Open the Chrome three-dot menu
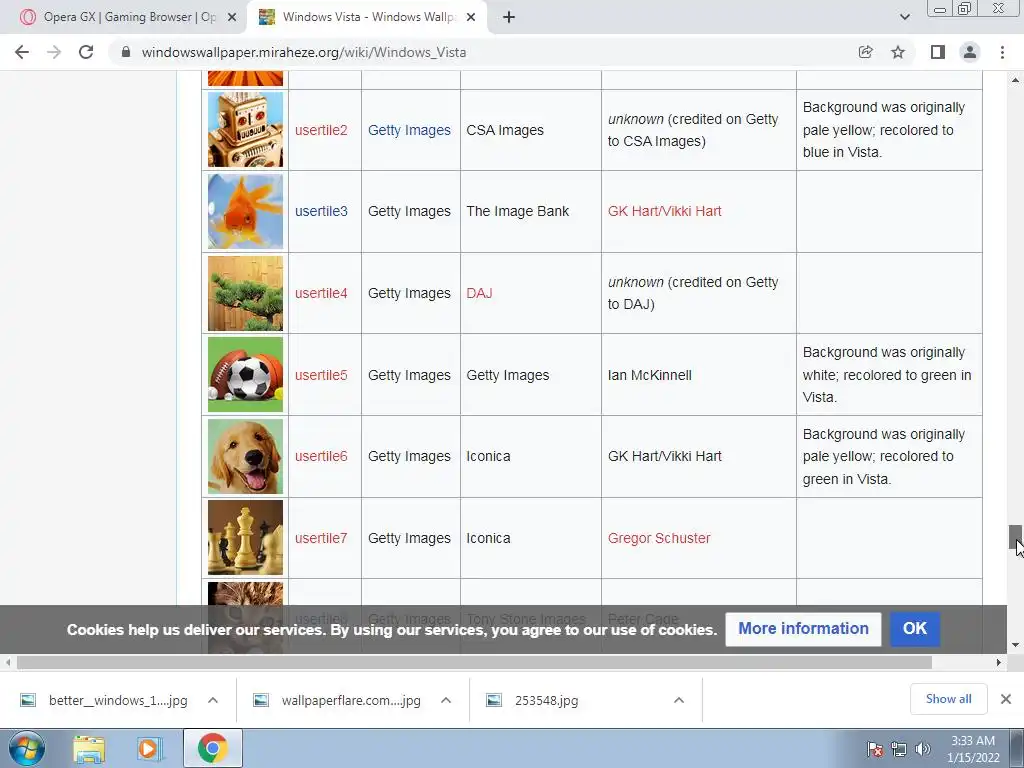This screenshot has width=1024, height=768. tap(1002, 52)
